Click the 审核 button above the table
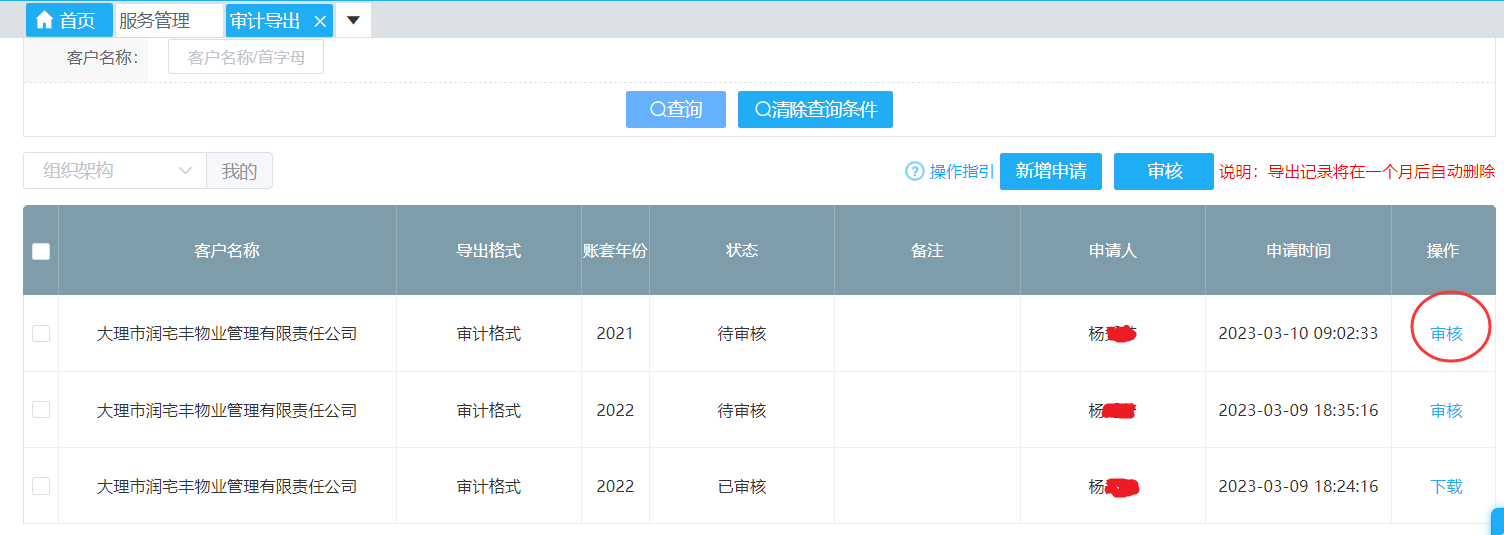 coord(1164,171)
